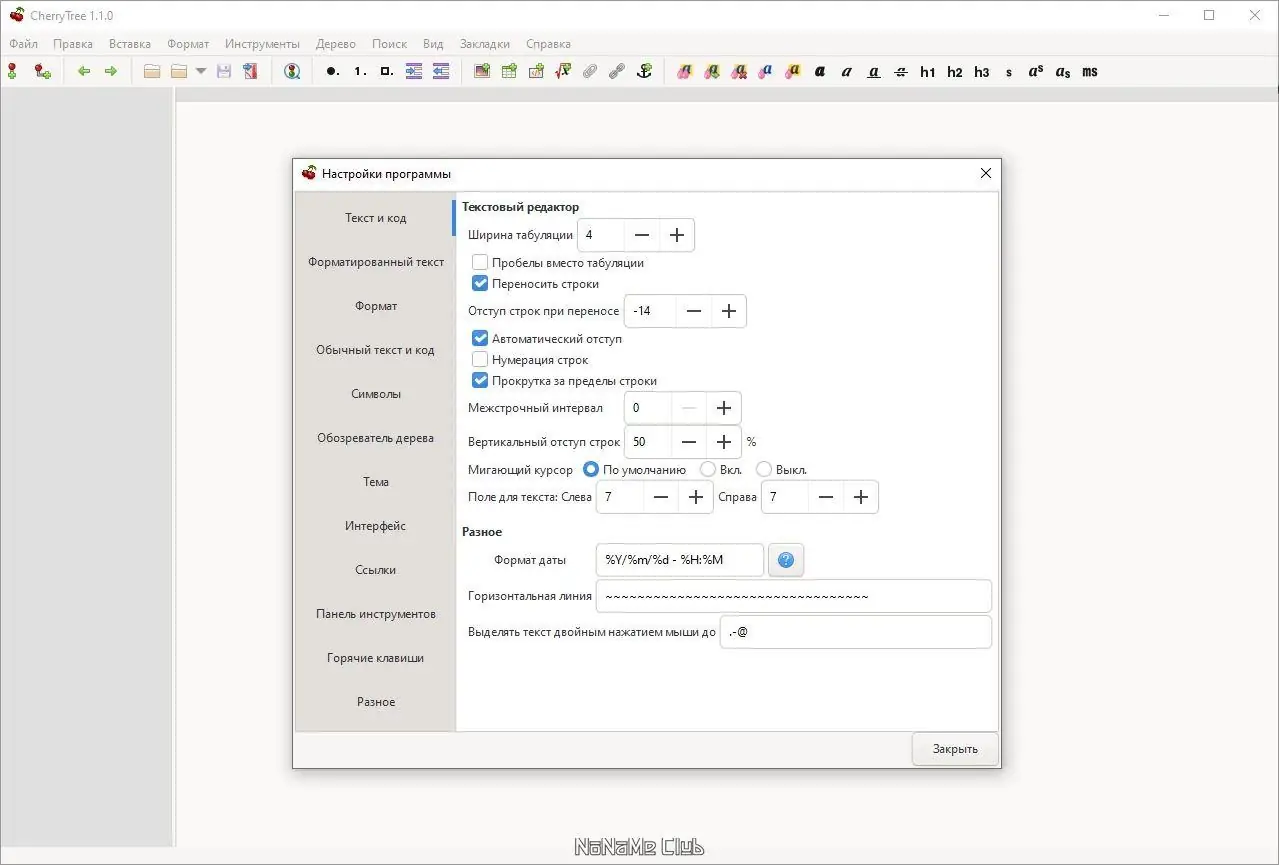Click the save floppy disk icon

click(x=224, y=72)
